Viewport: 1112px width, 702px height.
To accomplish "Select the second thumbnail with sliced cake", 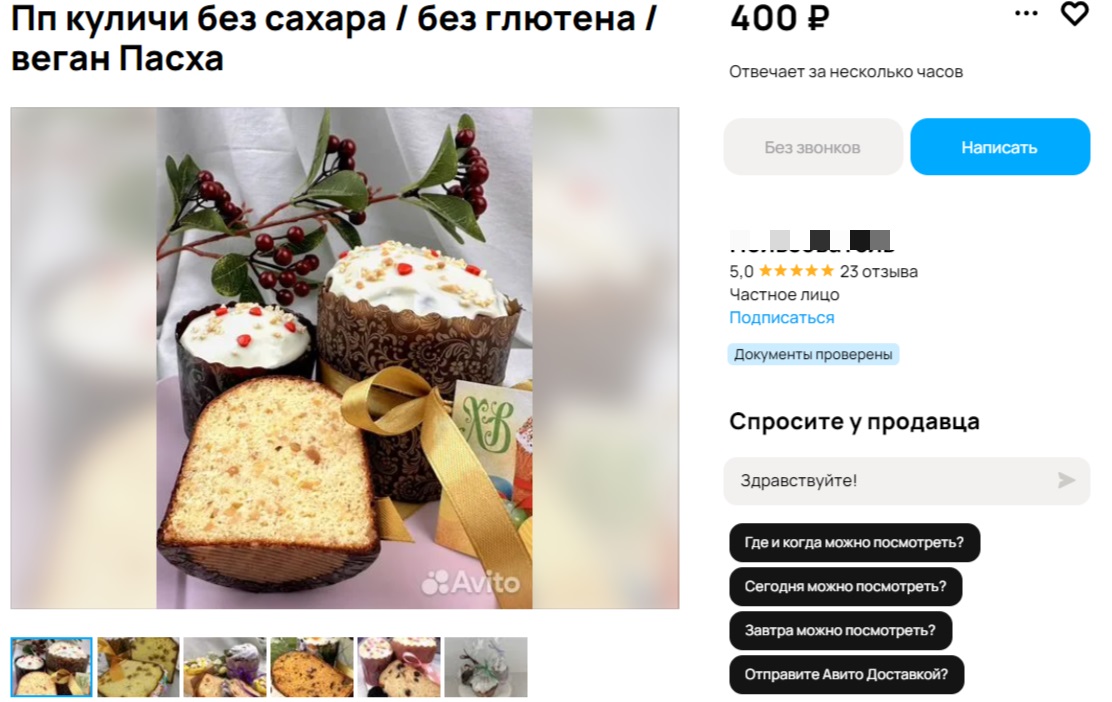I will pos(138,667).
